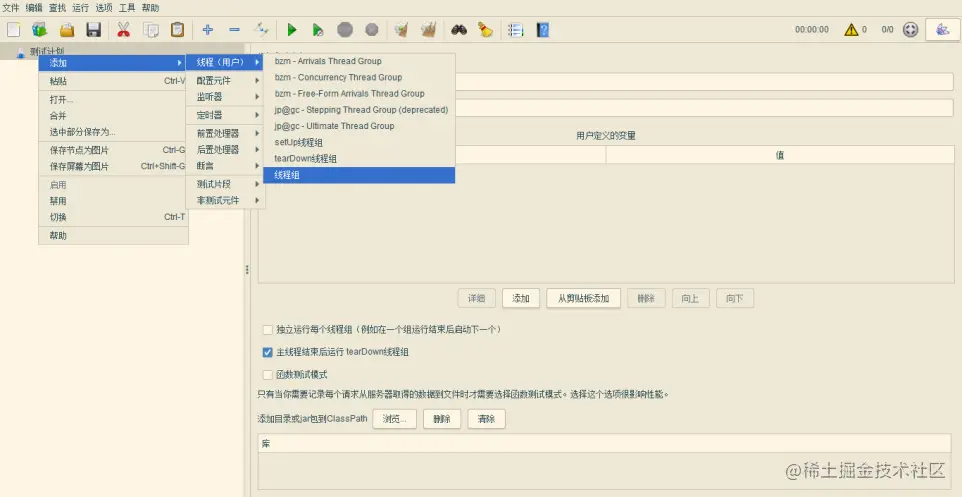Choose 粘贴 from context menu
962x497 pixels.
[114, 81]
